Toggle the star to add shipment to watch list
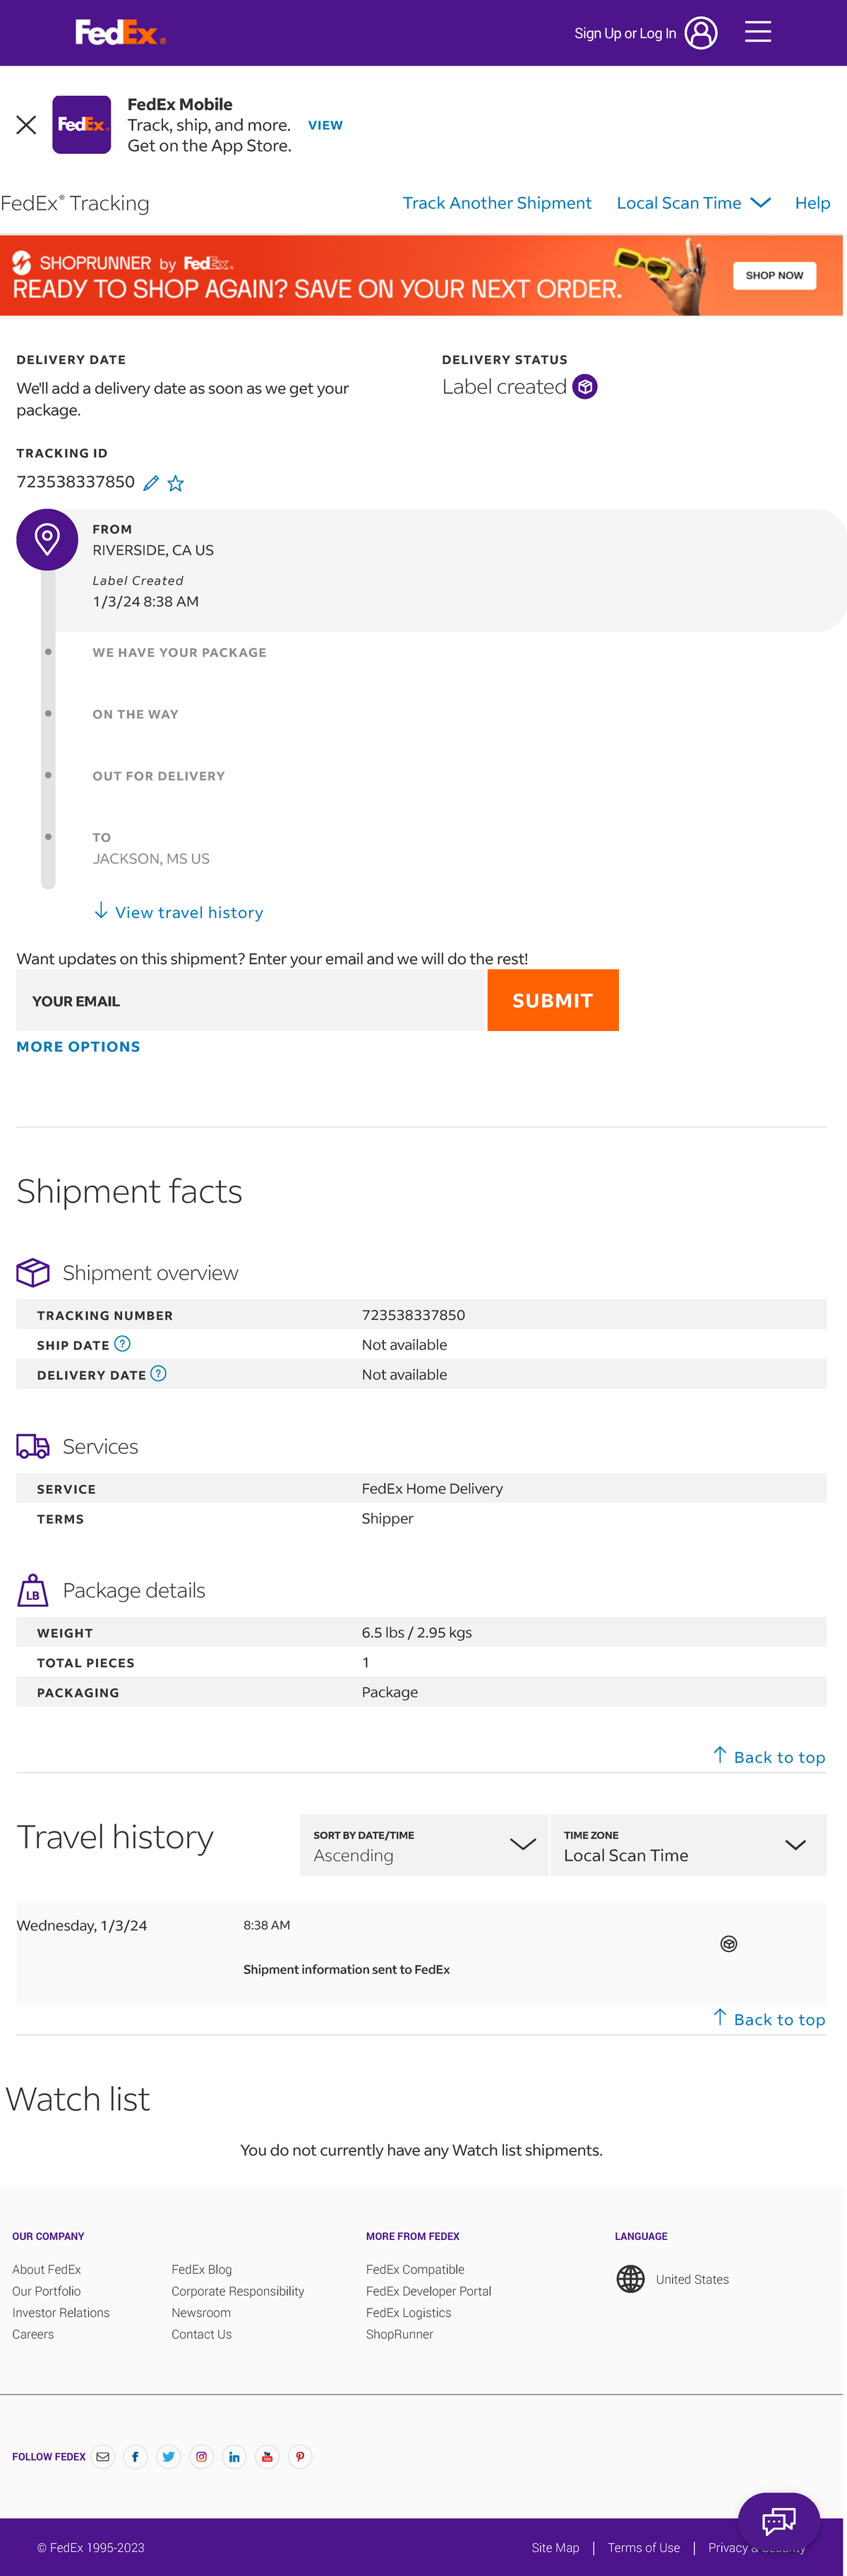Image resolution: width=847 pixels, height=2576 pixels. (x=176, y=483)
